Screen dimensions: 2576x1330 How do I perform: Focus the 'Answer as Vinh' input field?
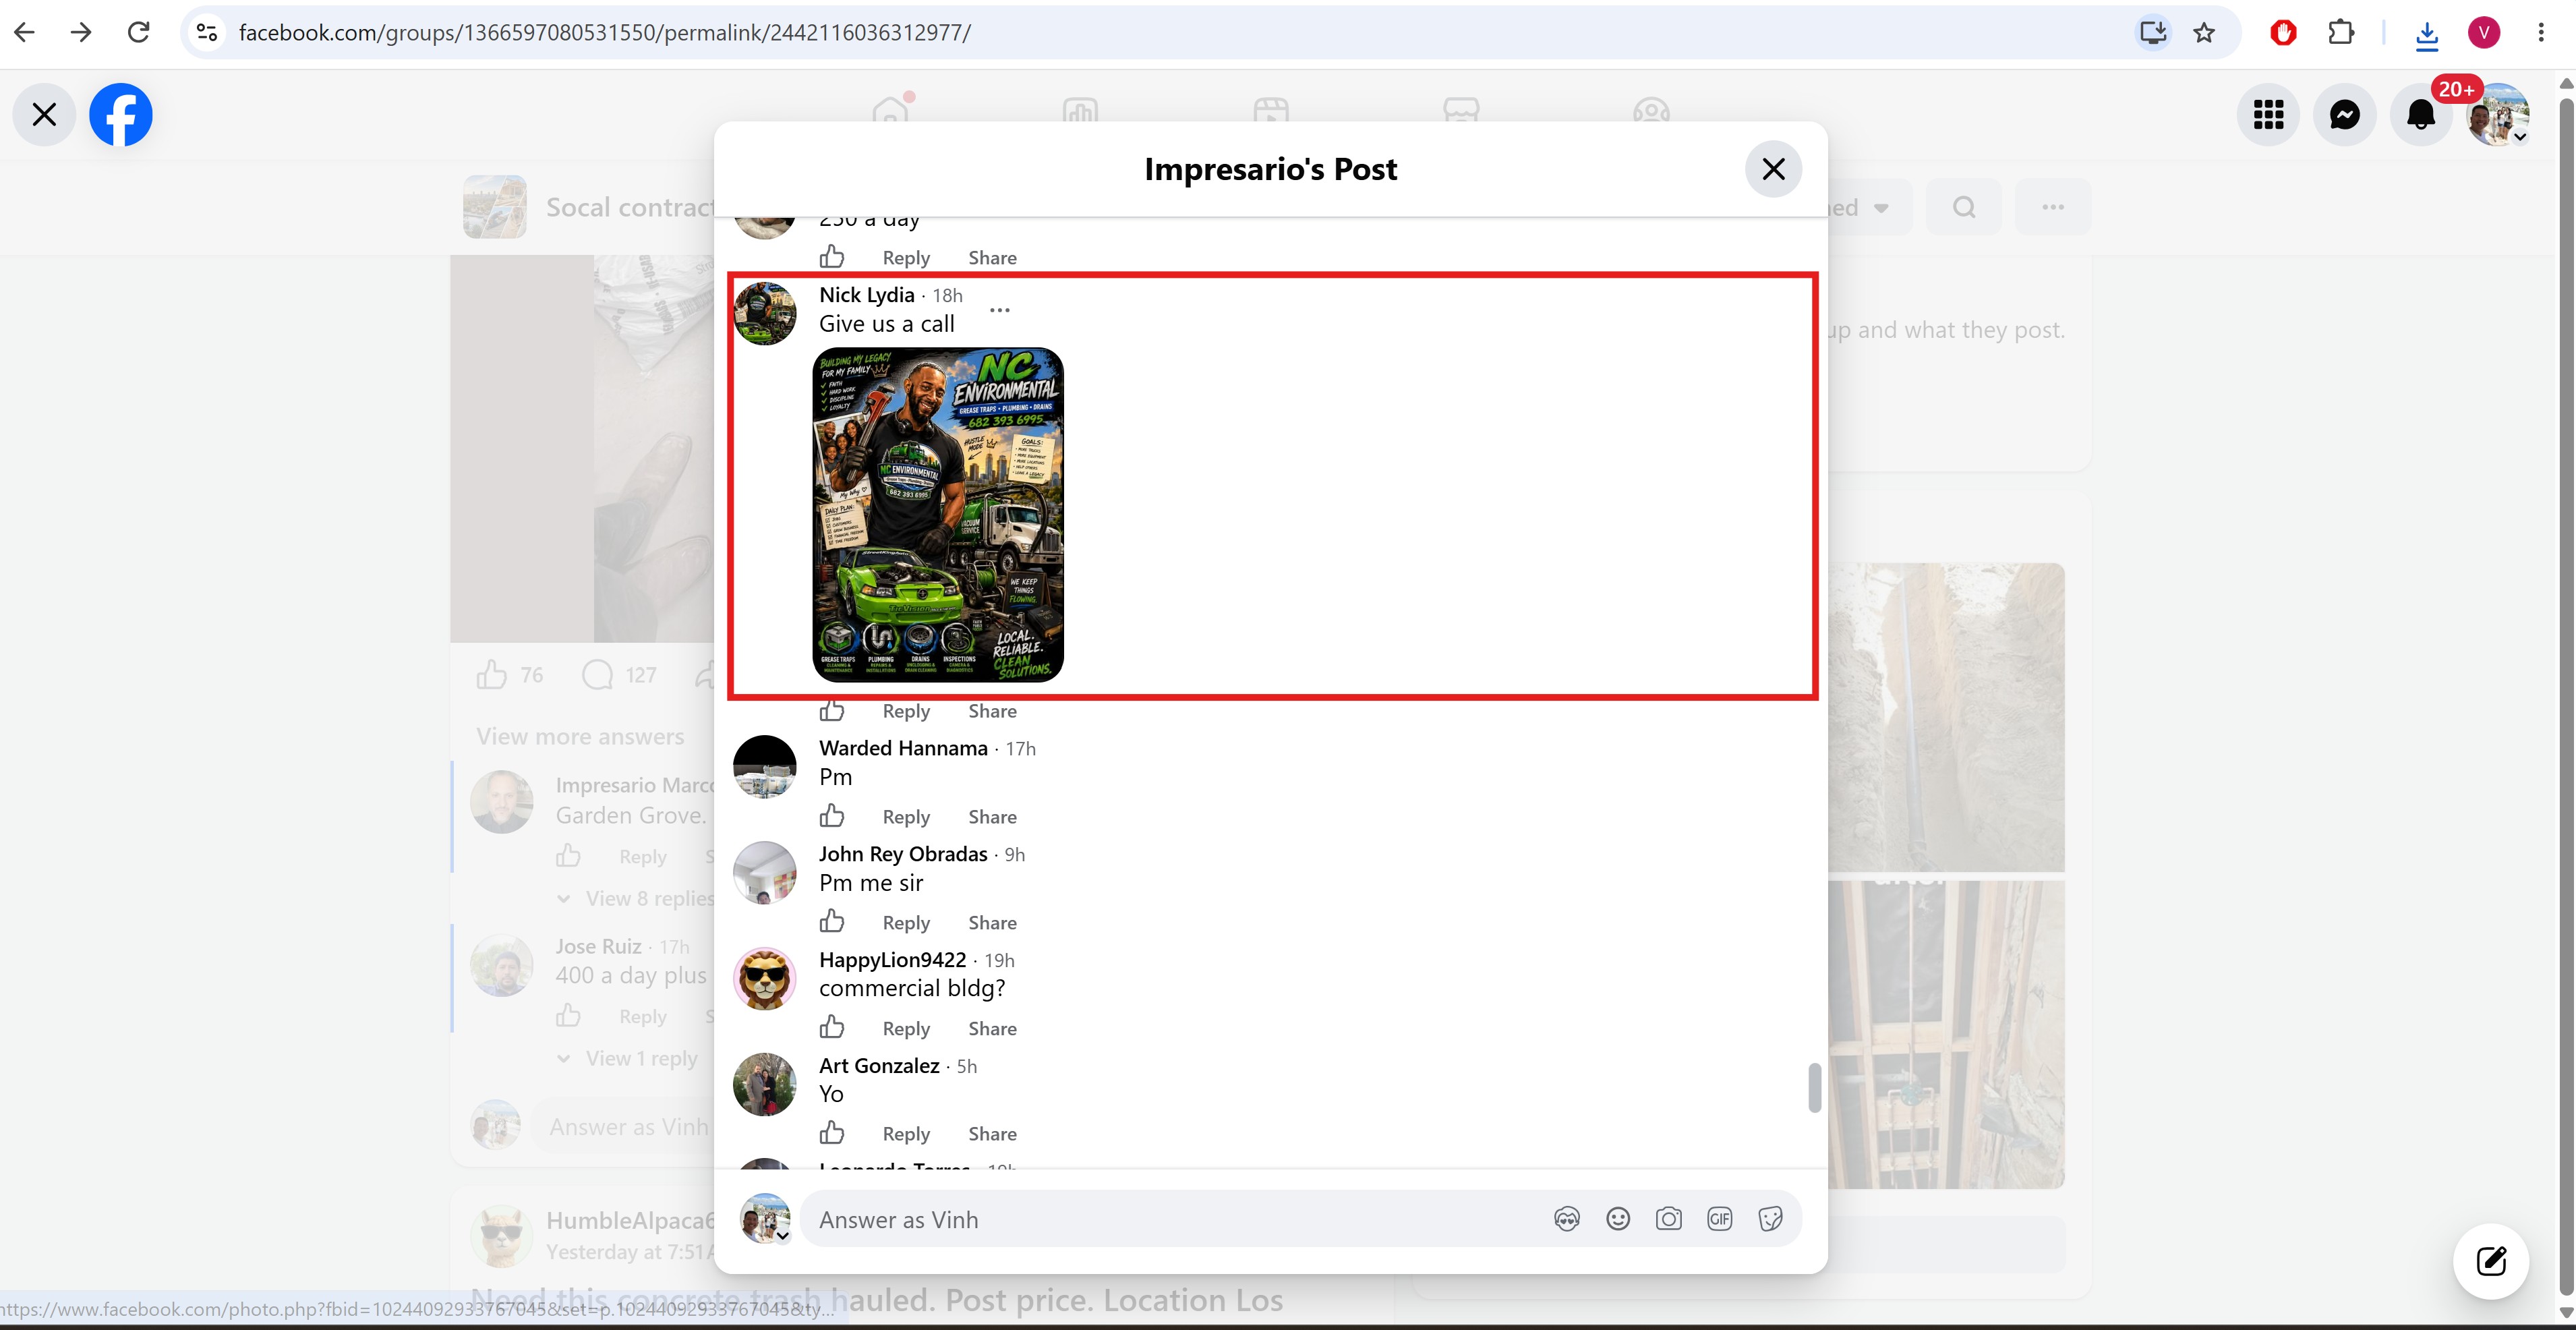pos(1175,1219)
